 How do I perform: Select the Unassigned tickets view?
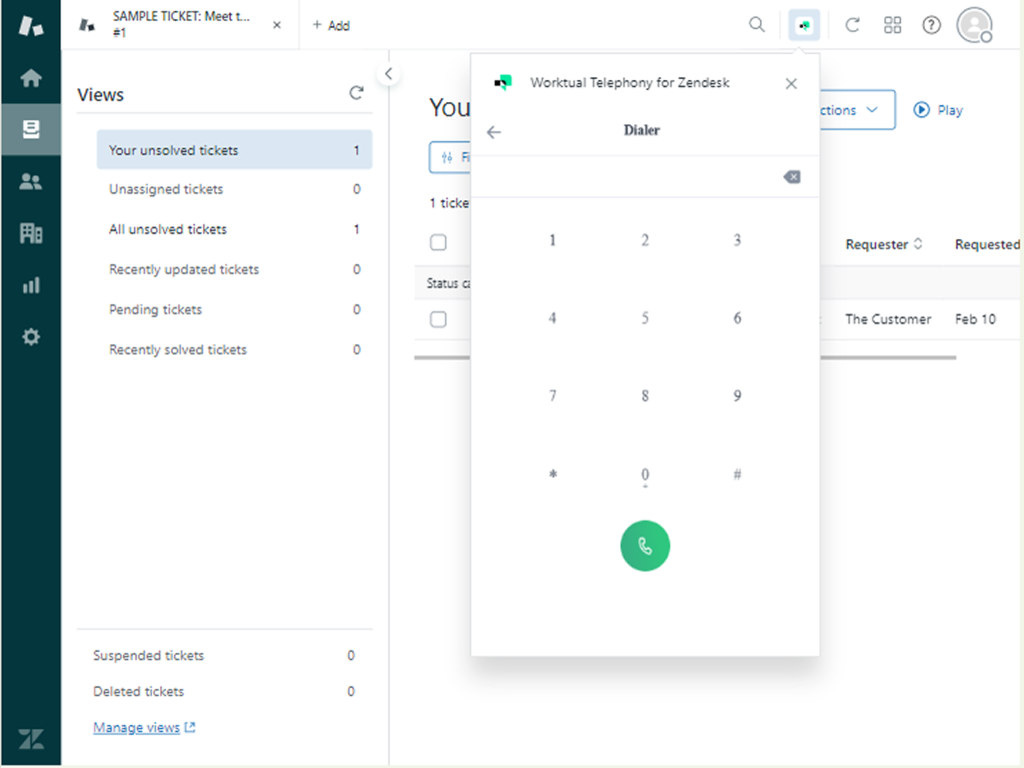coord(166,189)
